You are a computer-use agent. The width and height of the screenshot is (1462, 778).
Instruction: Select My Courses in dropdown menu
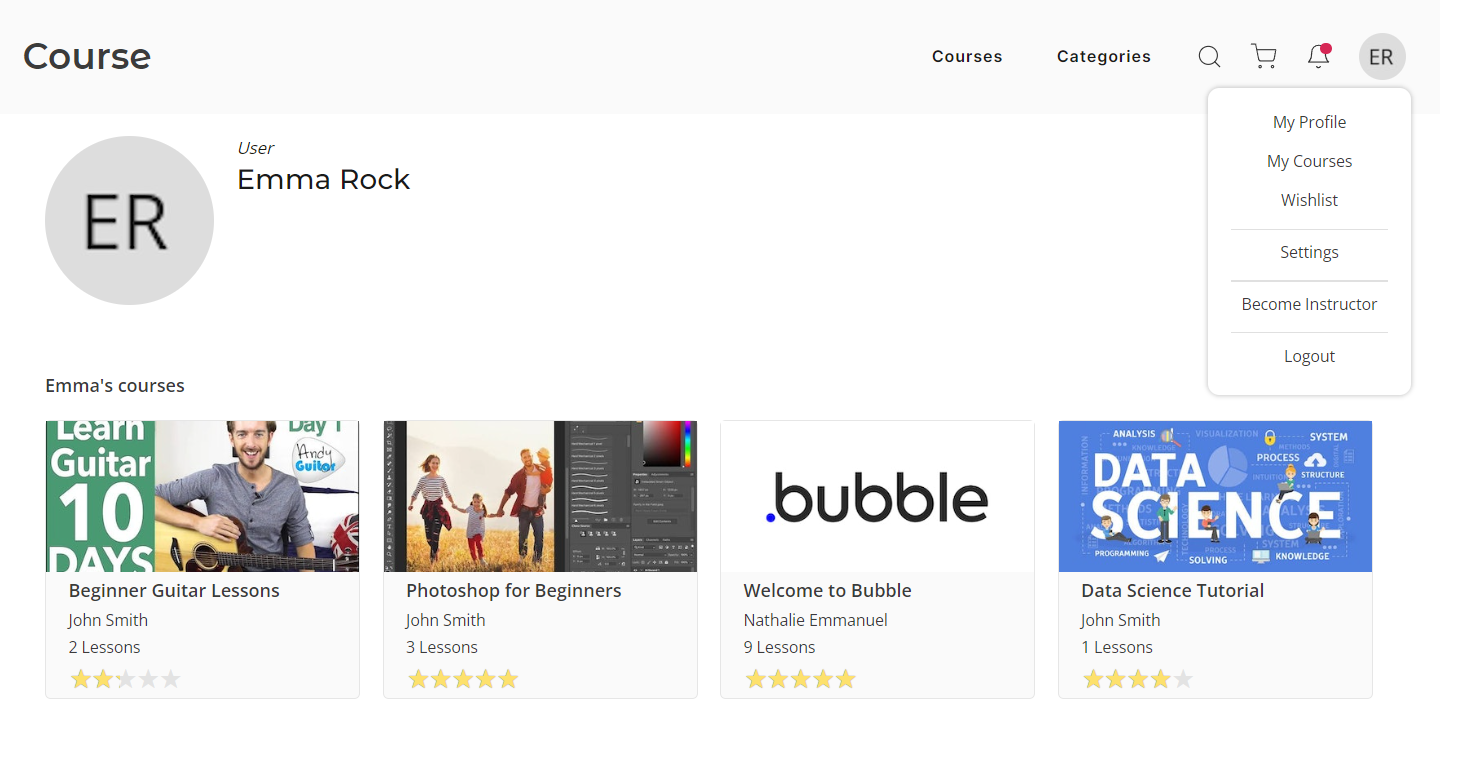1309,161
